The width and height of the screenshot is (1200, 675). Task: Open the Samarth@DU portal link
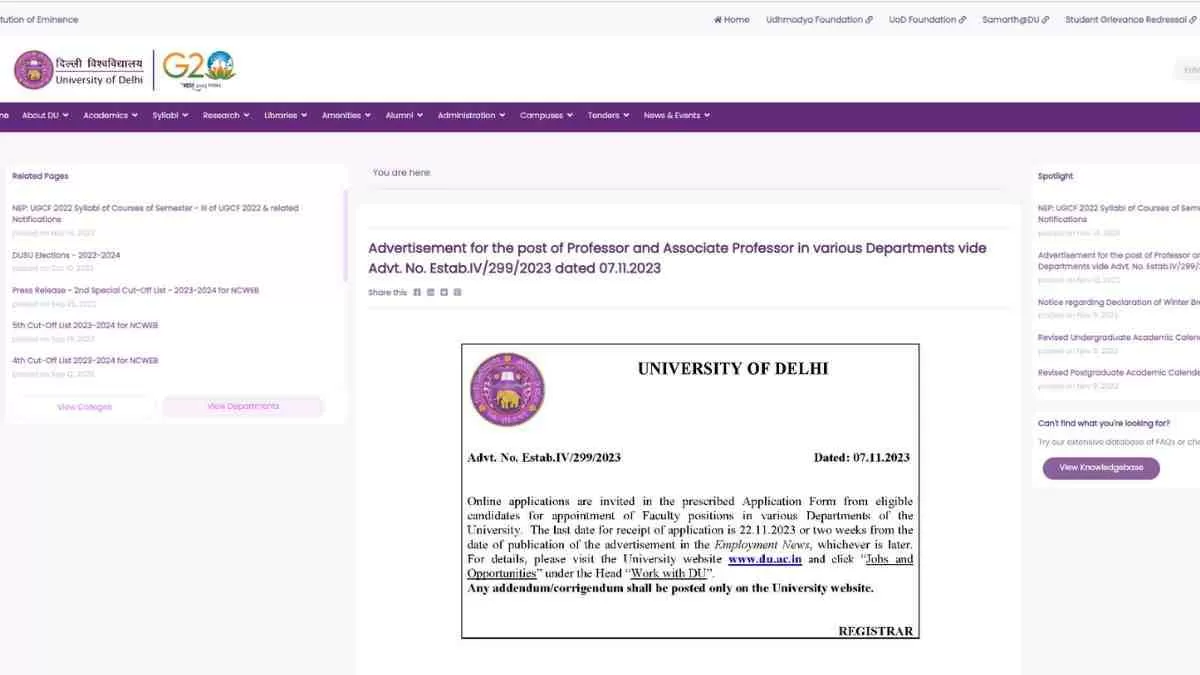(1015, 20)
